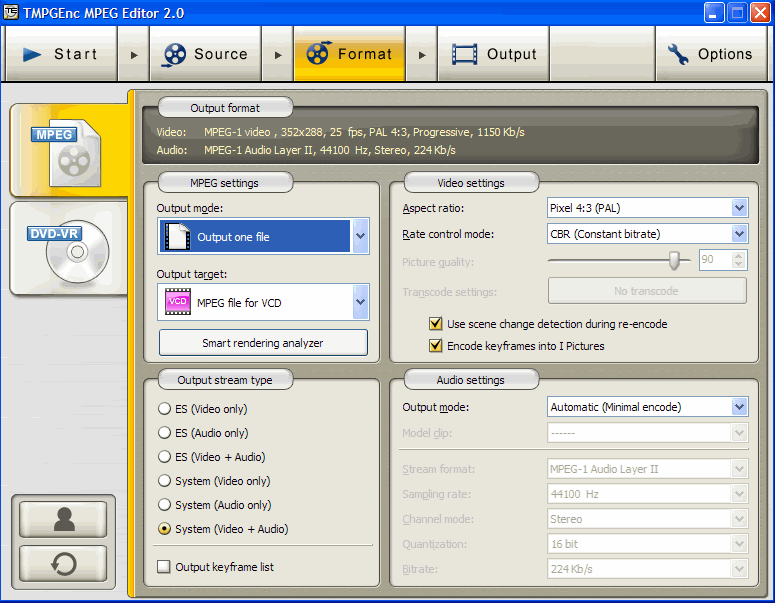Close the TMPGEnc MPEG Editor window
This screenshot has width=775, height=603.
coord(760,13)
